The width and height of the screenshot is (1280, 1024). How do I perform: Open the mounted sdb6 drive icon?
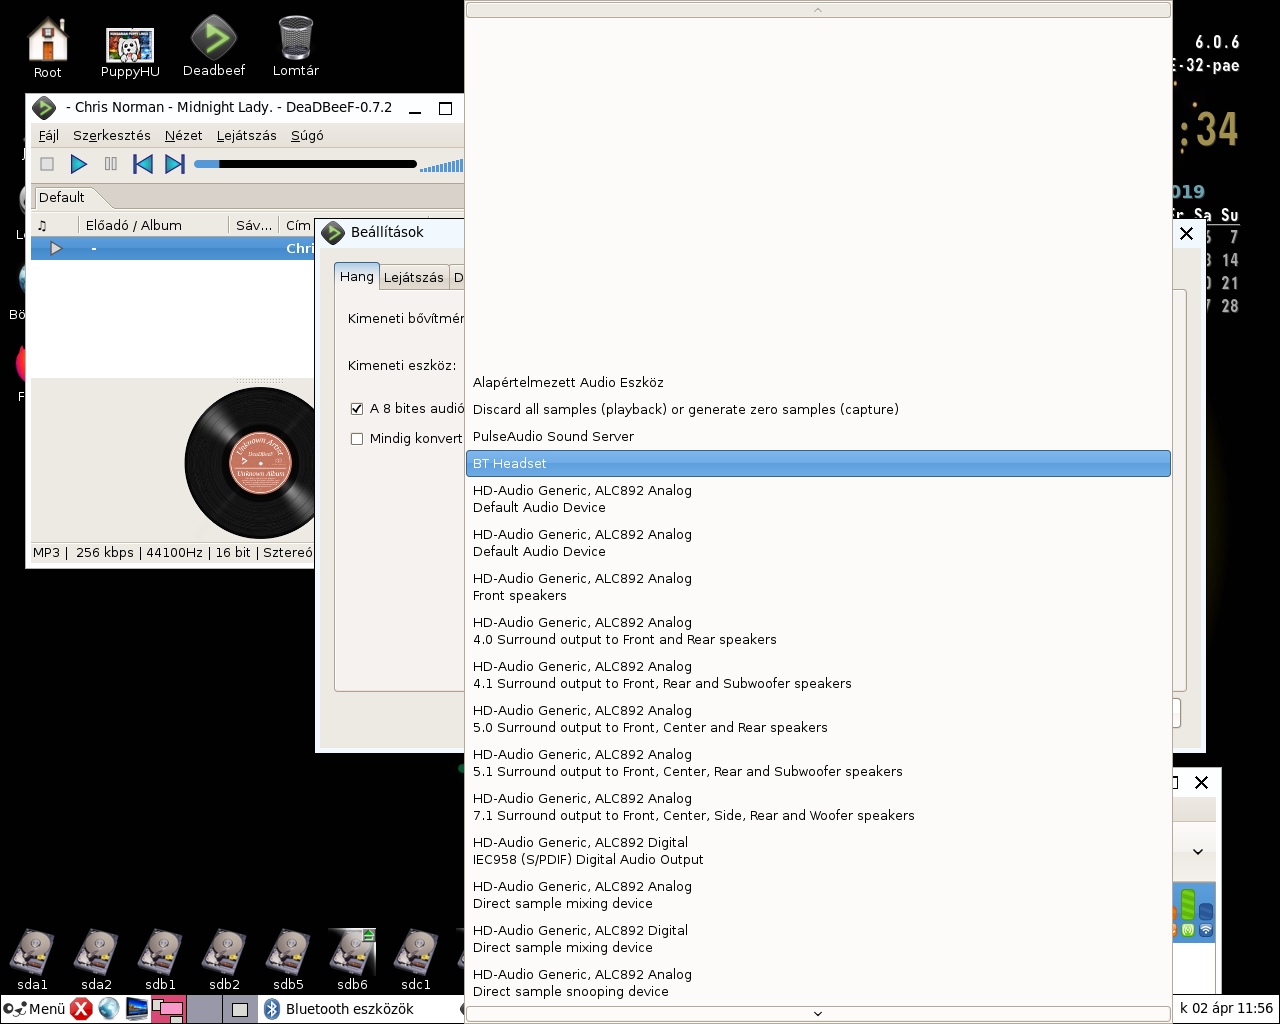(352, 958)
